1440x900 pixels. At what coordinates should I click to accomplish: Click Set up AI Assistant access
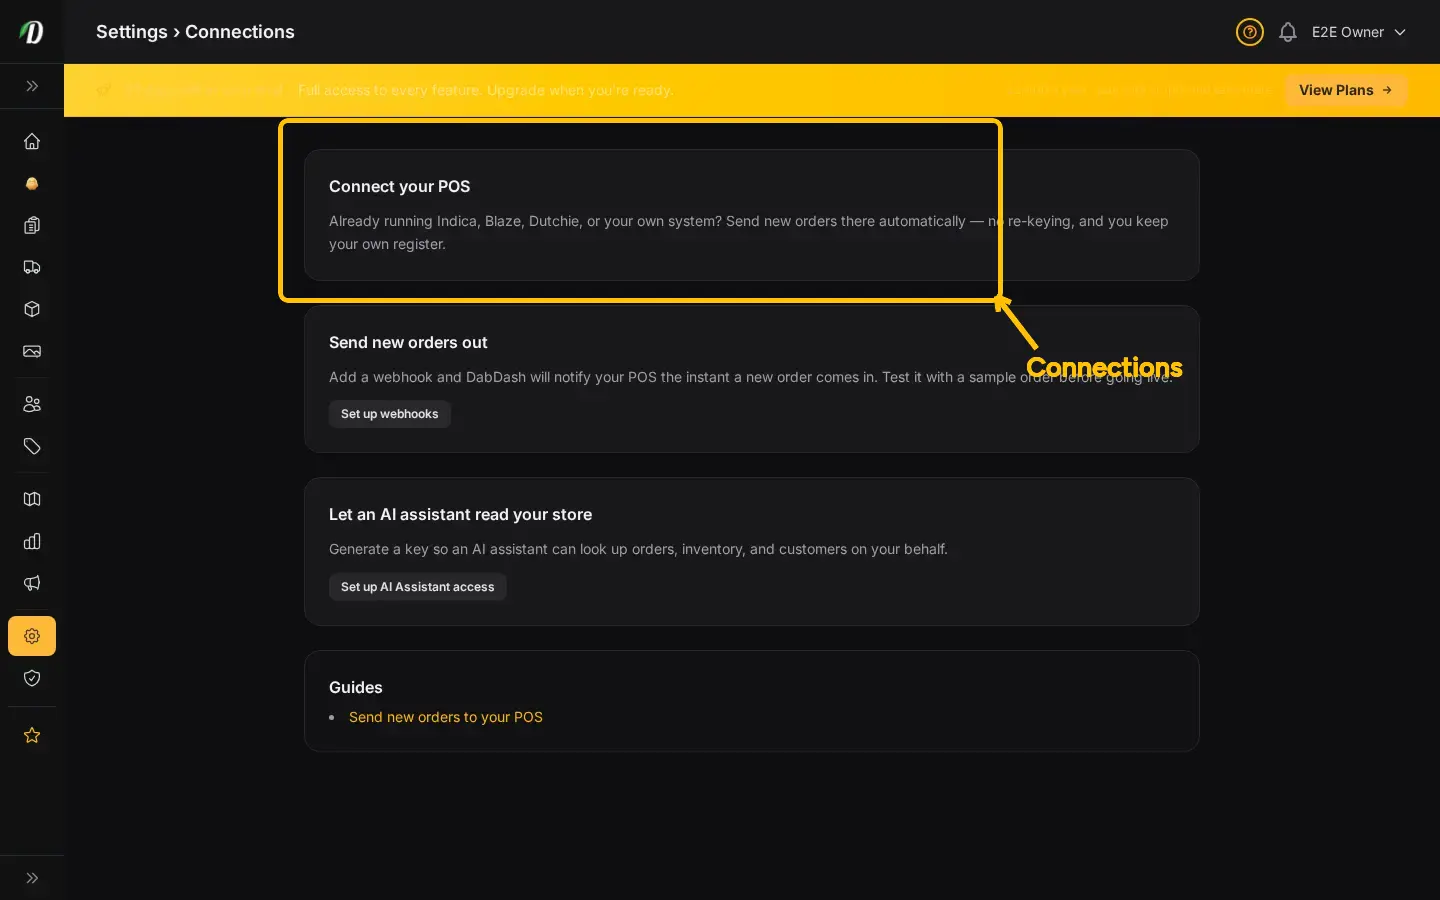[x=418, y=587]
